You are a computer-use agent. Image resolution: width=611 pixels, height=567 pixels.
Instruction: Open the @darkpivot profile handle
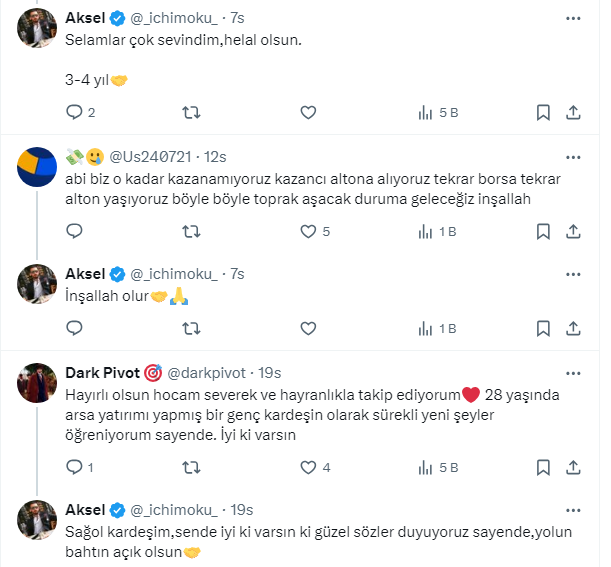(199, 372)
